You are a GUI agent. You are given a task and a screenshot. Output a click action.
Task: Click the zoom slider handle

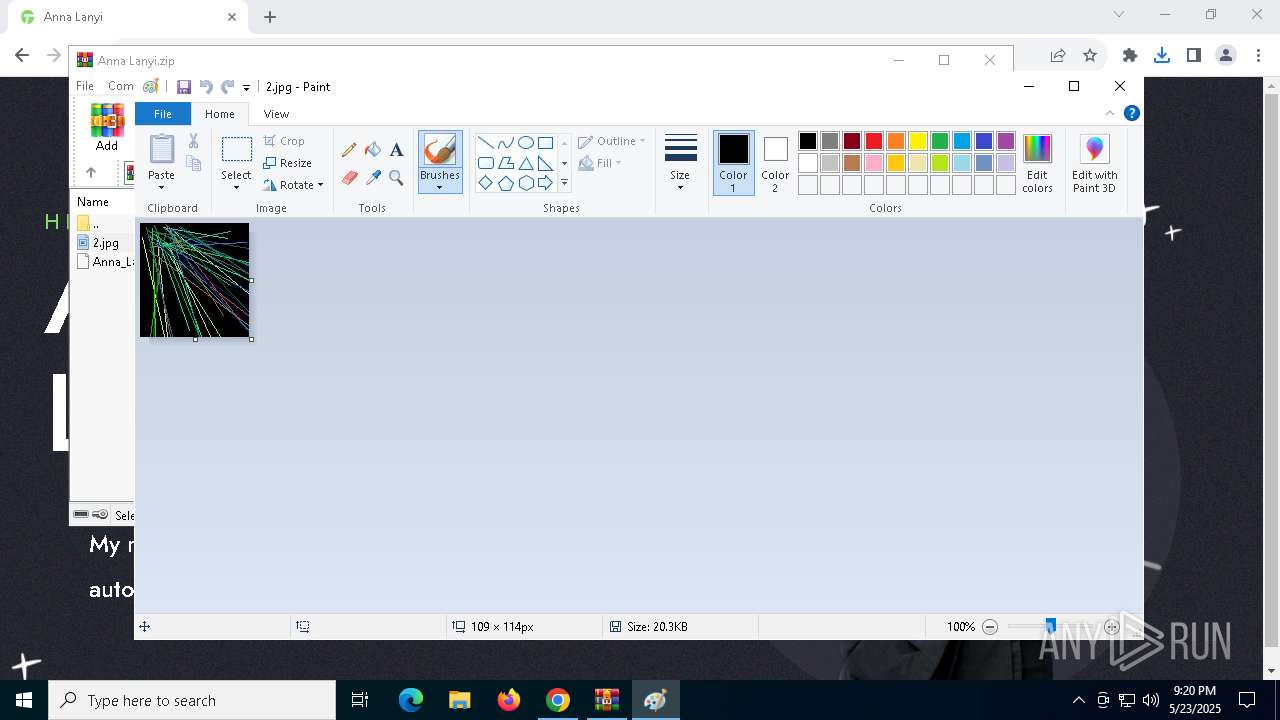pos(1050,627)
